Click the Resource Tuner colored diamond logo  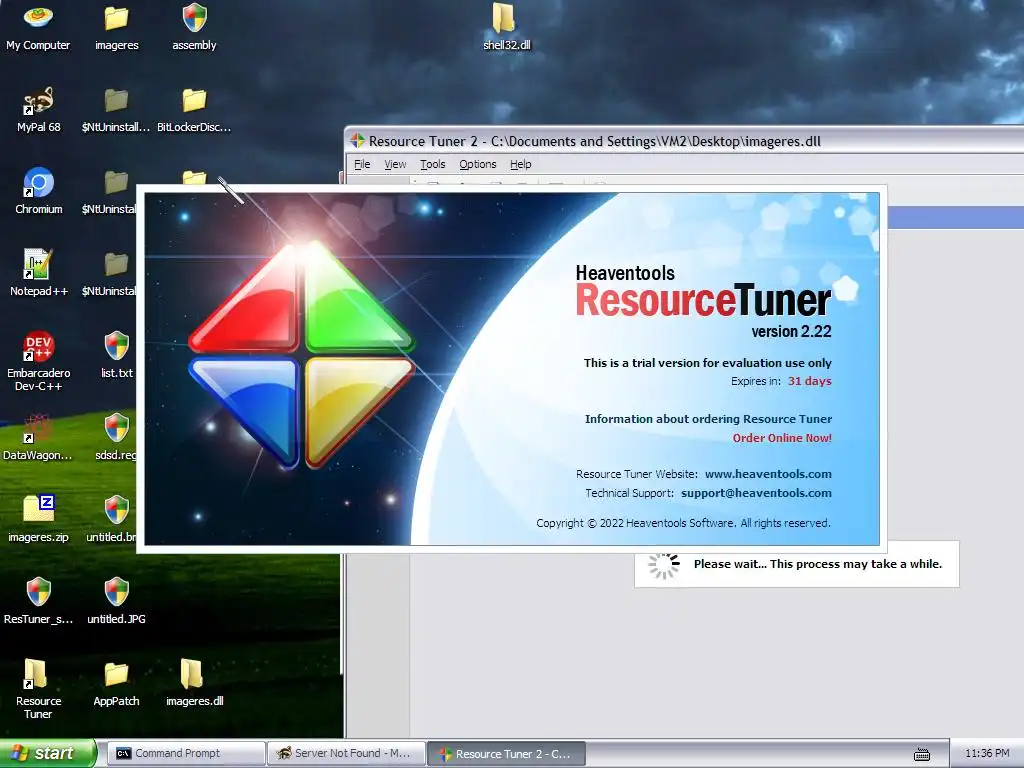302,355
